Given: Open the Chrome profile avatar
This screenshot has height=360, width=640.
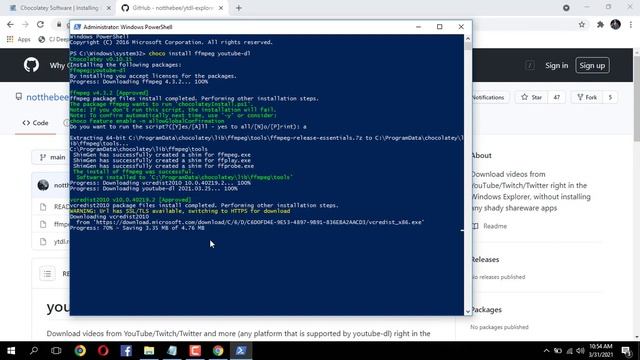Looking at the screenshot, I should click(x=616, y=24).
